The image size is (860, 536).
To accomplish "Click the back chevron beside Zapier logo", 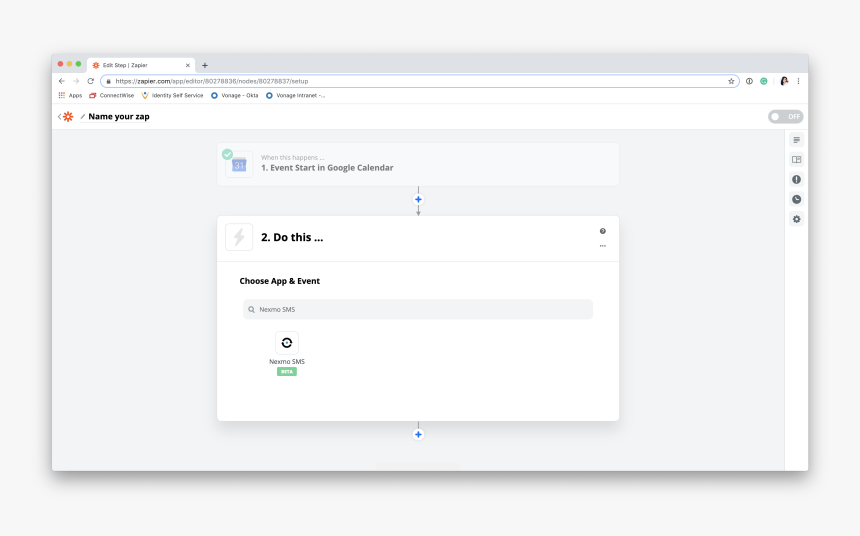I will (59, 116).
